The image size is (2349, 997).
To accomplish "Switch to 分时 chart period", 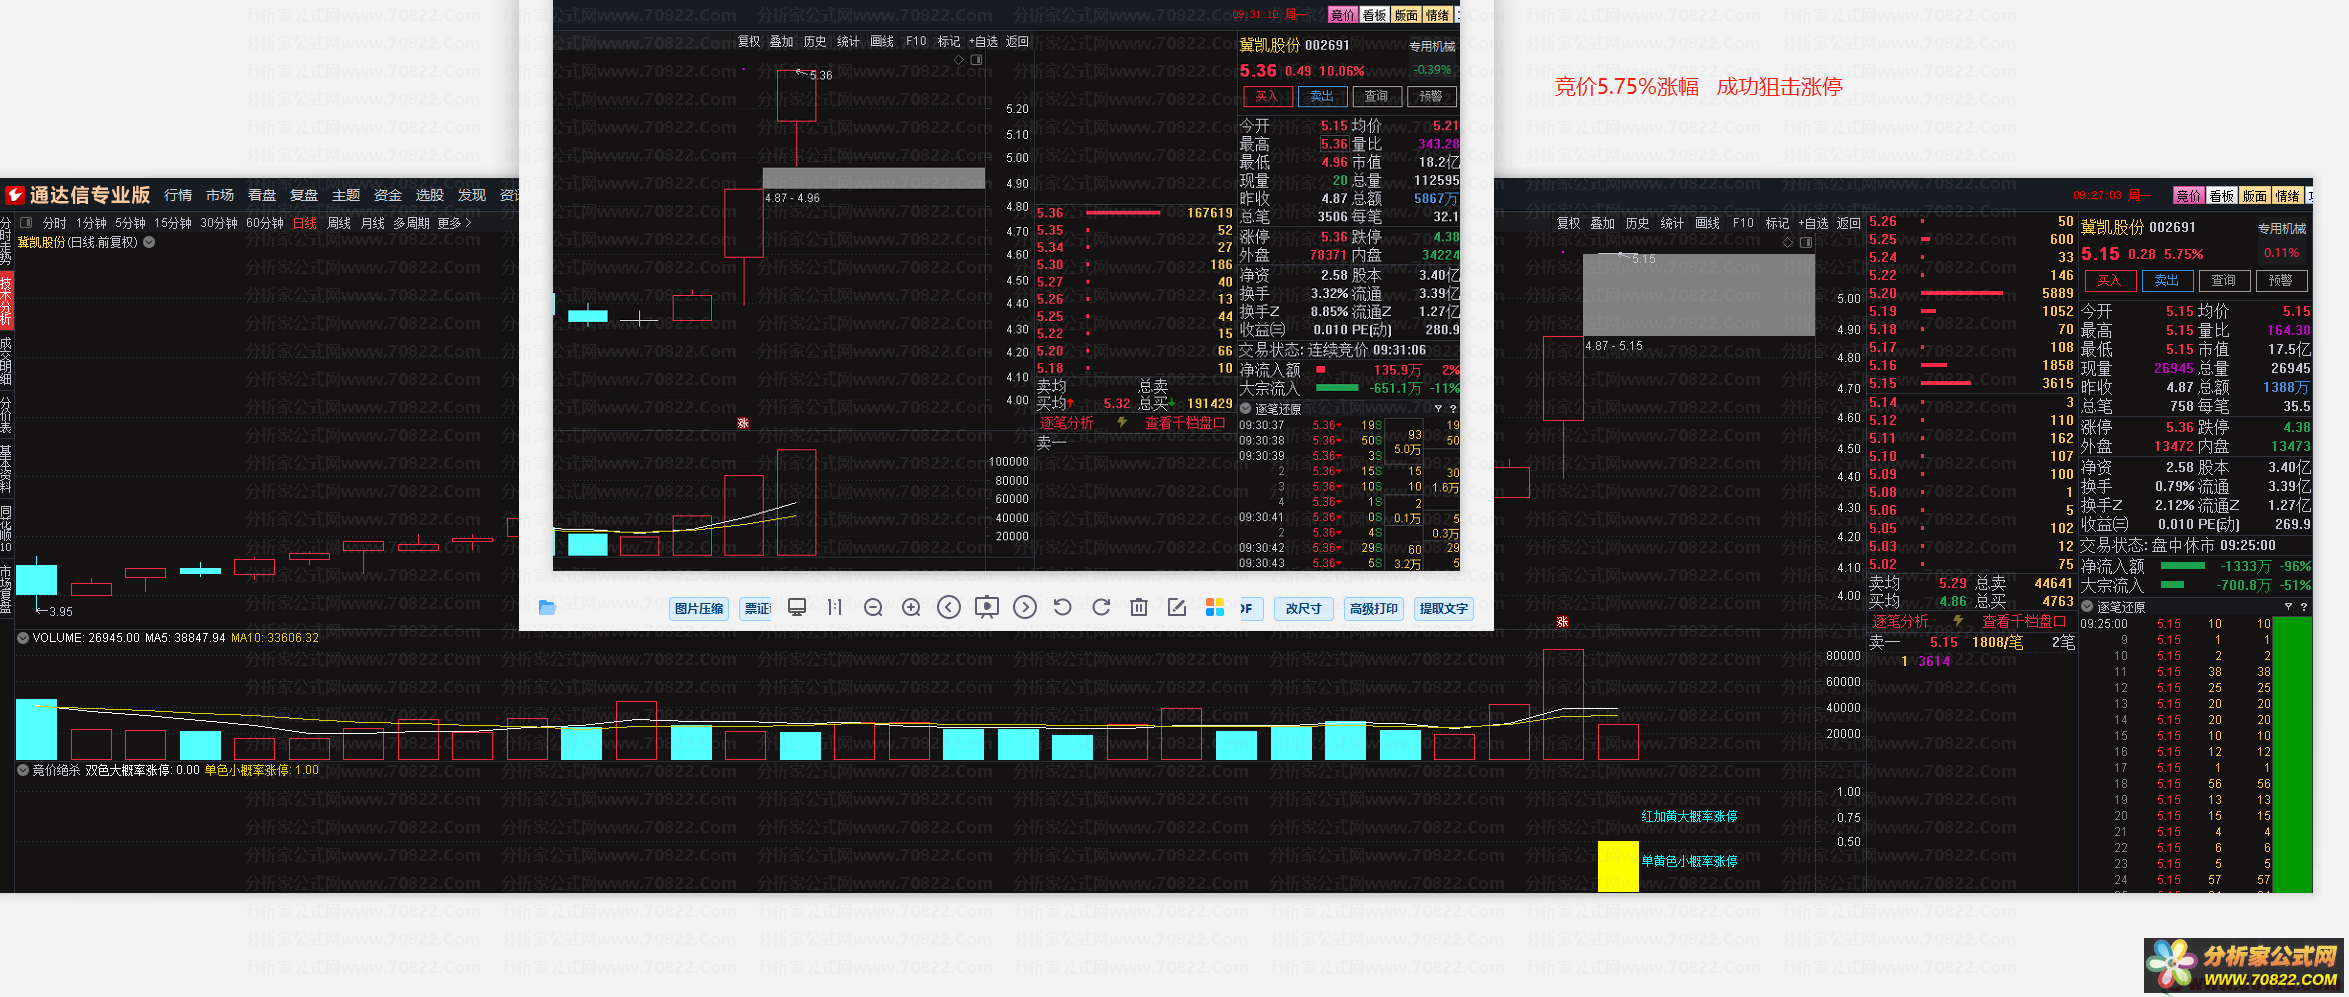I will 54,223.
